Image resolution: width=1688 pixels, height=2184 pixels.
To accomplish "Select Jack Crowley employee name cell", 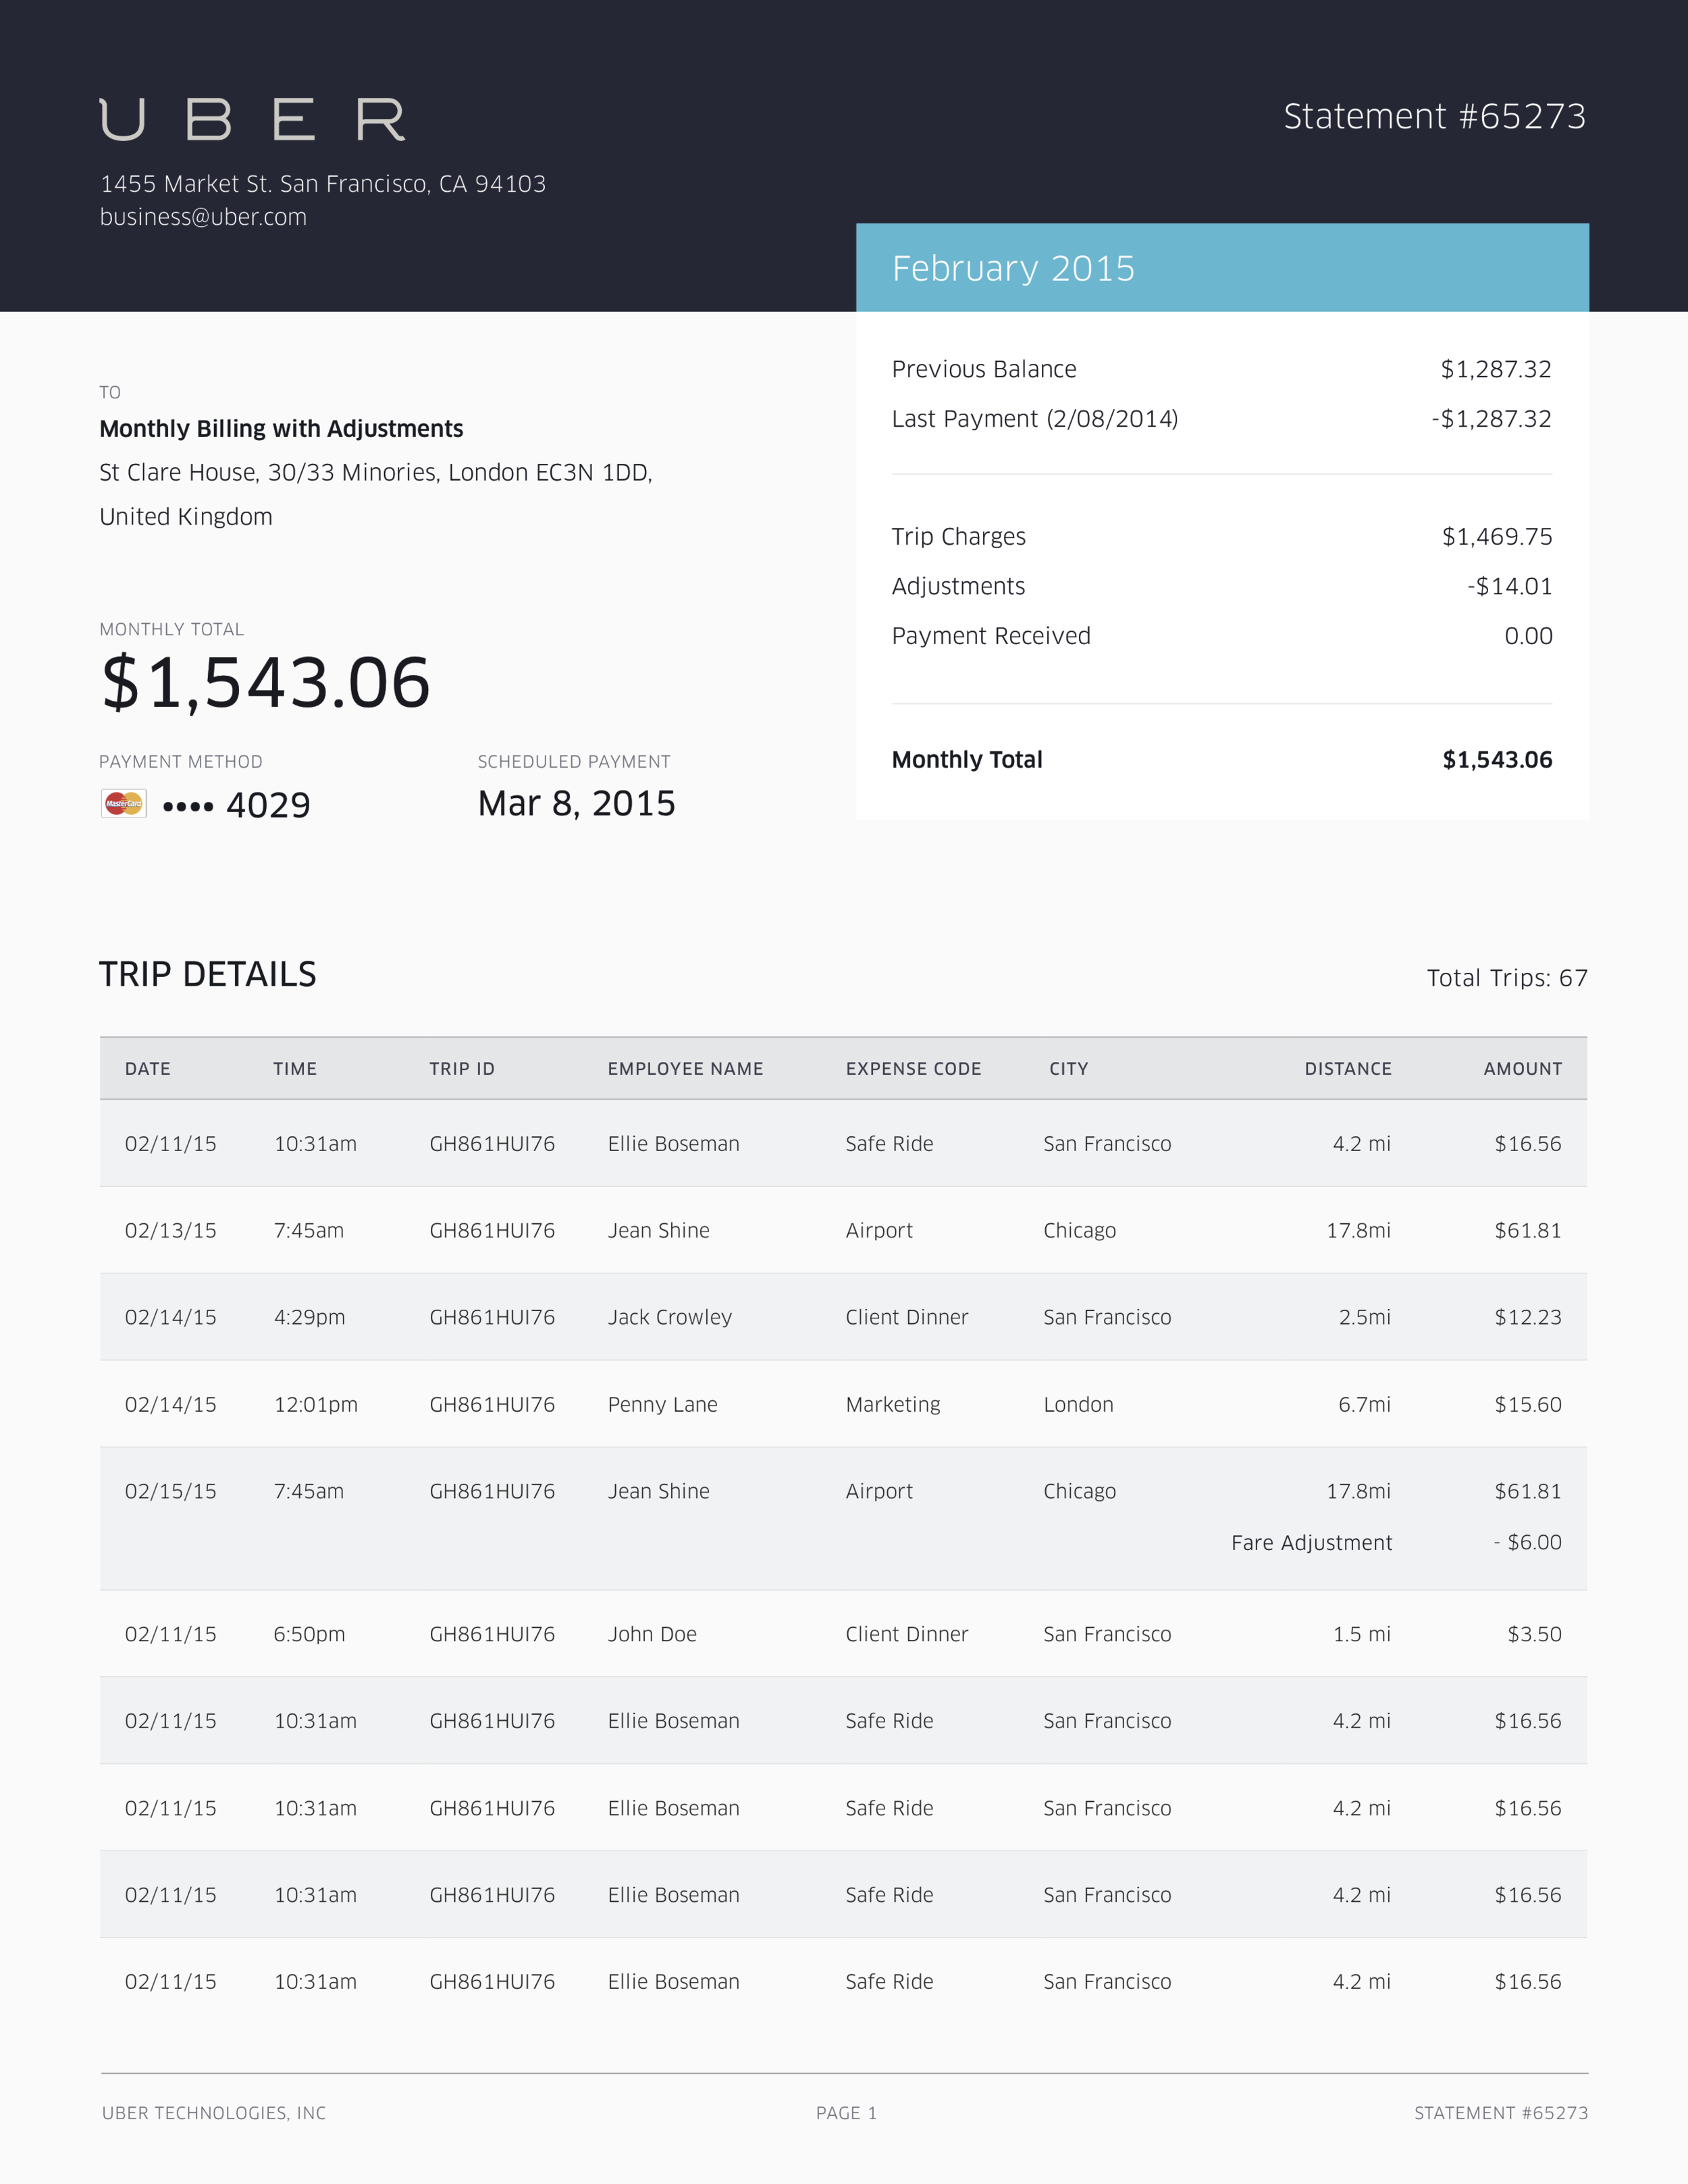I will (670, 1318).
